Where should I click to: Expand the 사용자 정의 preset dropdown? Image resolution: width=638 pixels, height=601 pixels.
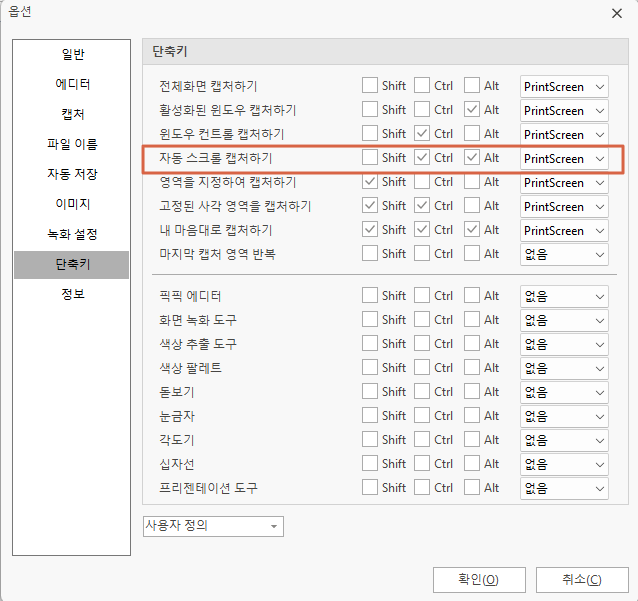(x=213, y=527)
